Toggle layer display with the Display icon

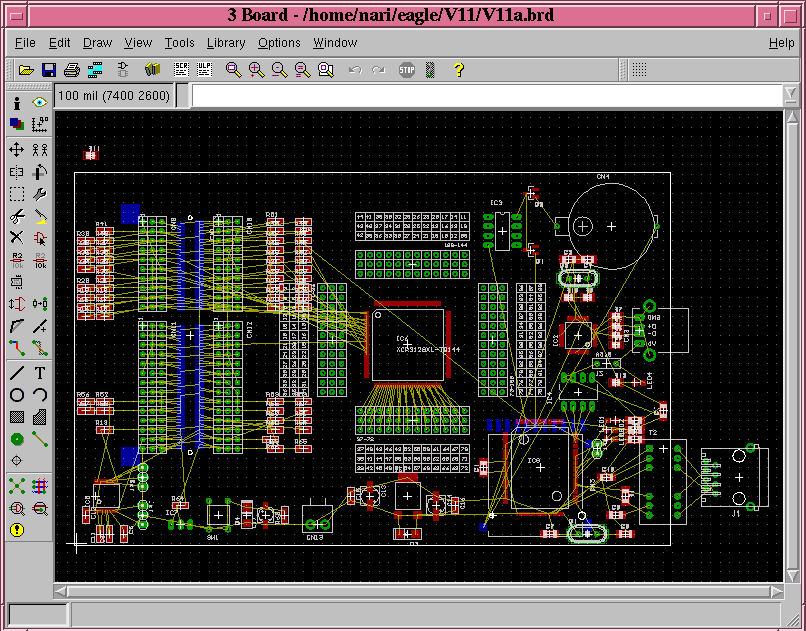point(17,124)
